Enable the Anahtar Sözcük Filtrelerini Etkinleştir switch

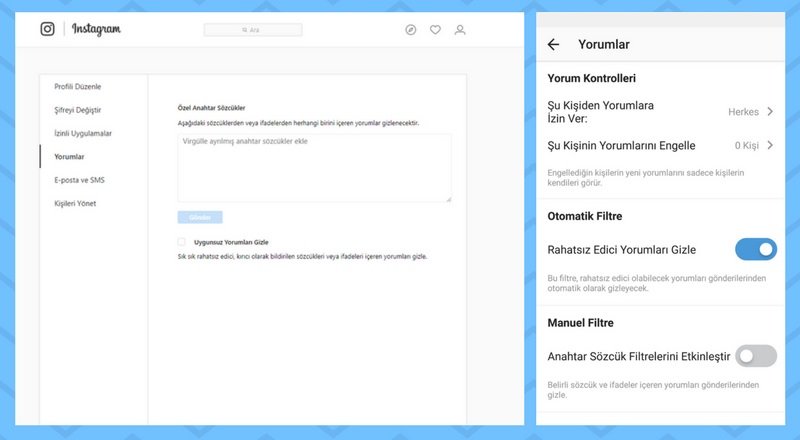click(x=755, y=355)
